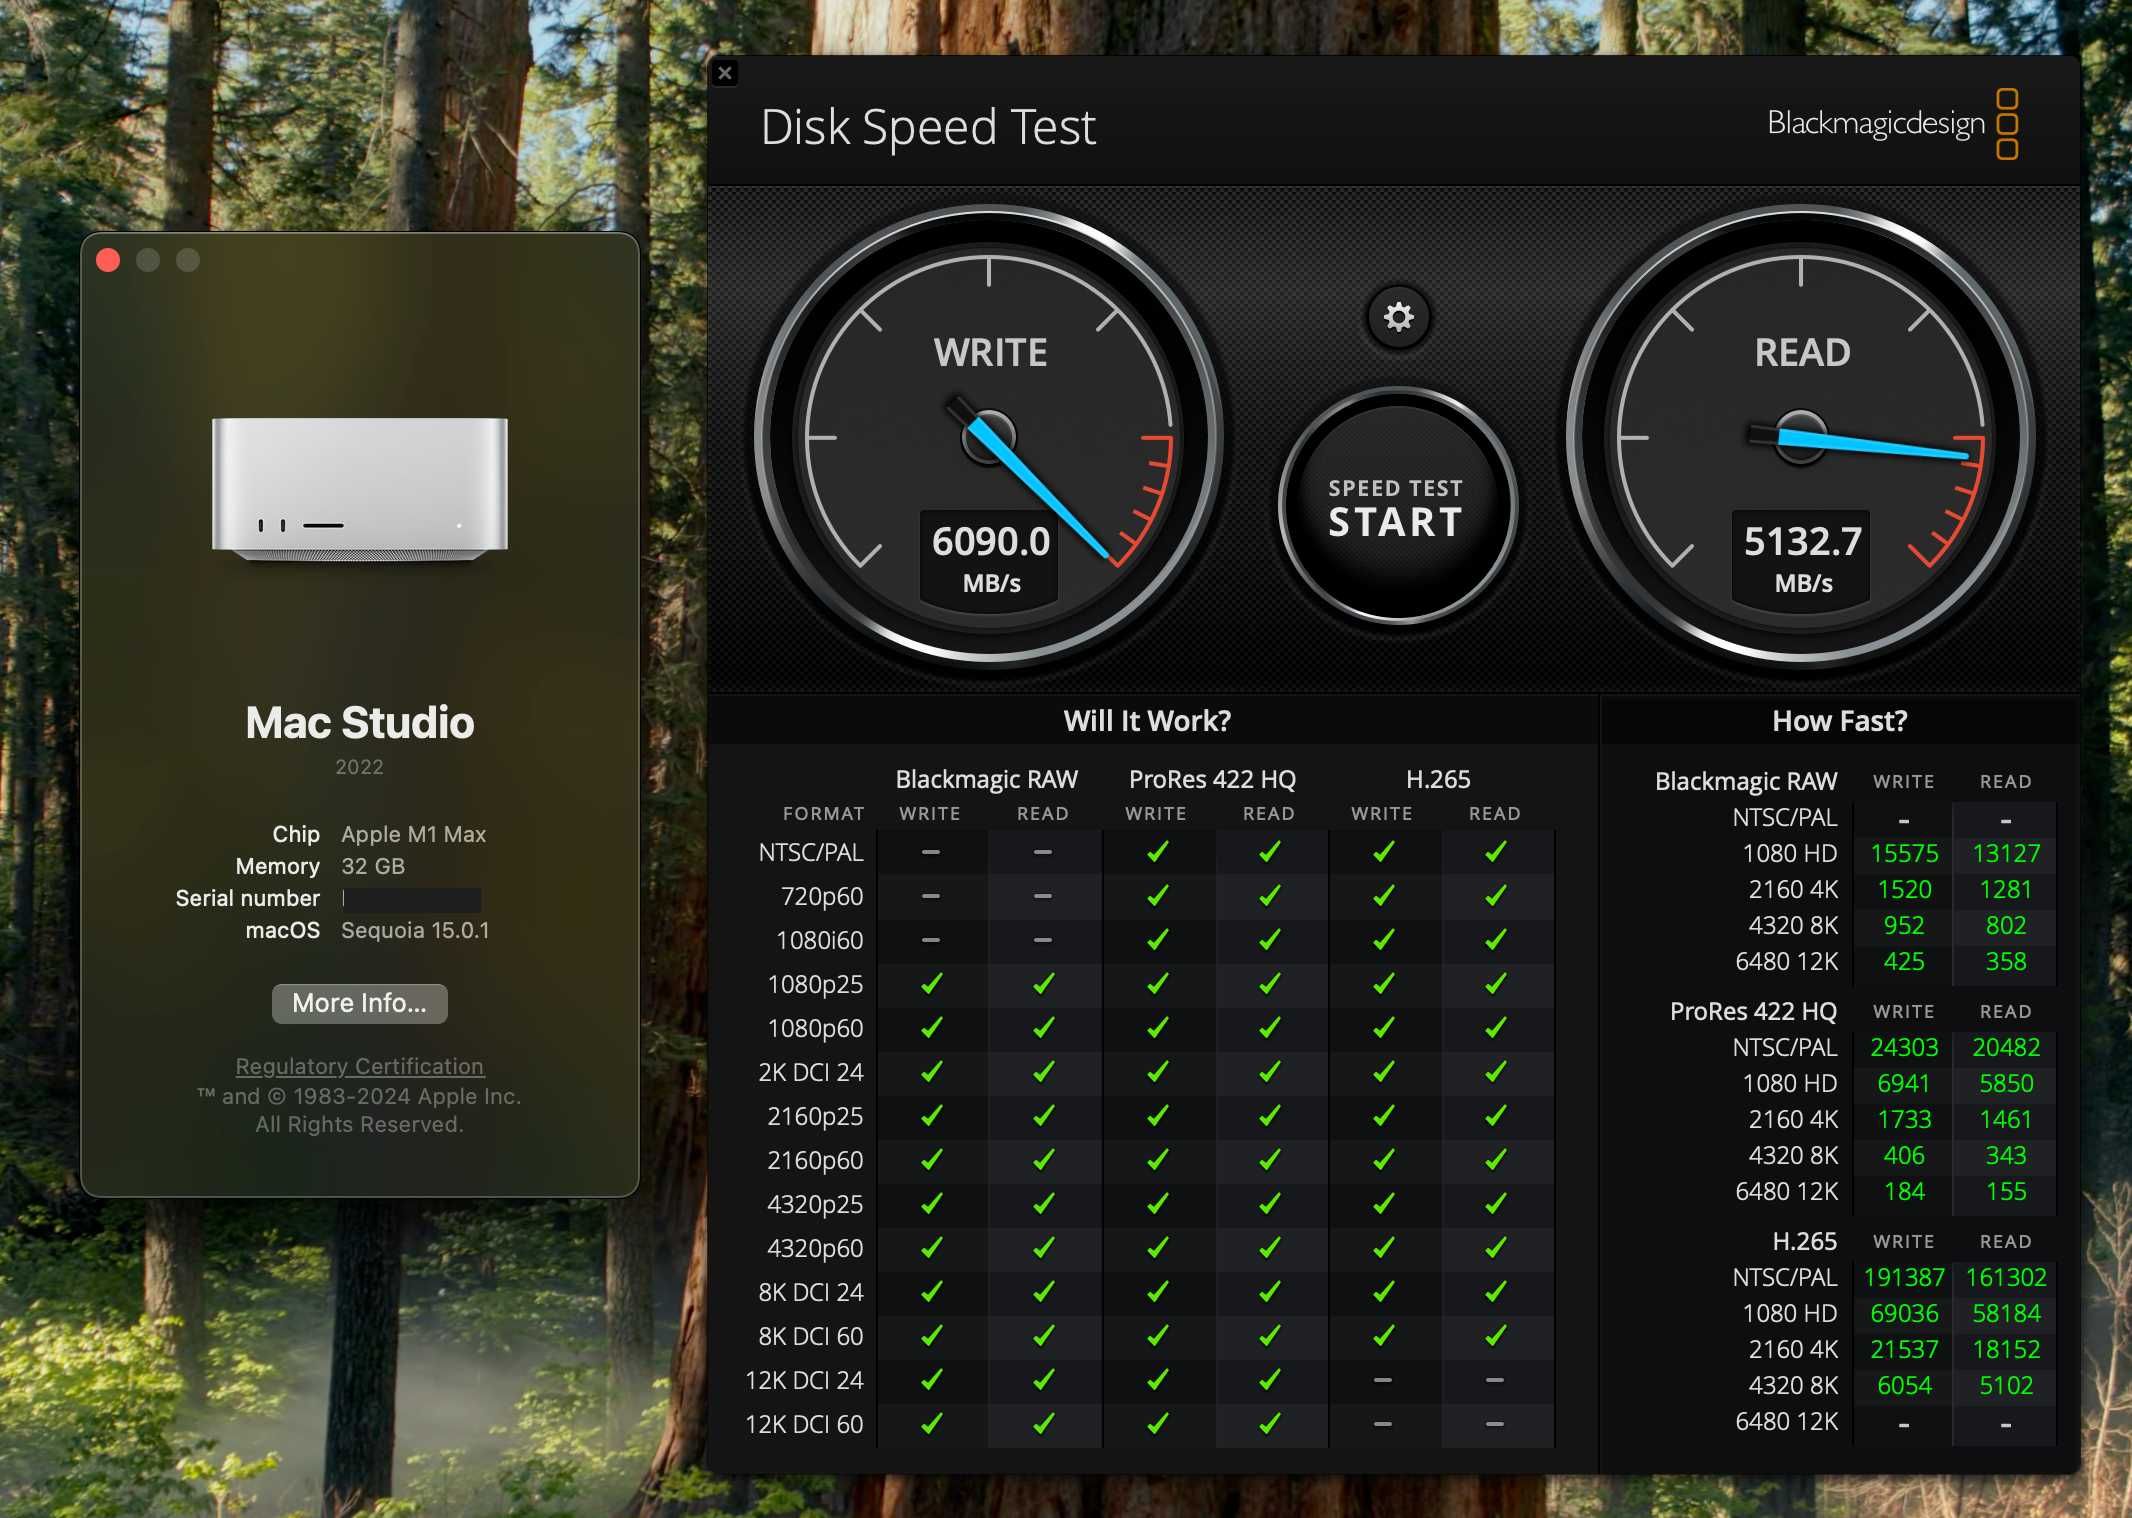Click 2160p60 ProRes write checkmark
Screen dimensions: 2132x1518
(x=1157, y=1160)
